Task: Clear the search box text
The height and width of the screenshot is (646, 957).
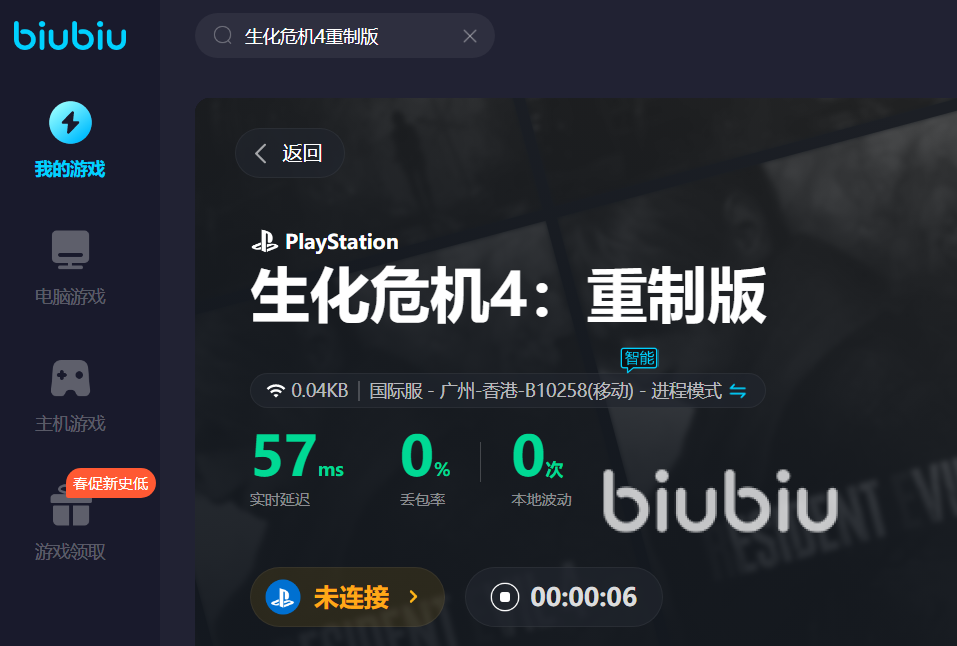Action: point(470,36)
